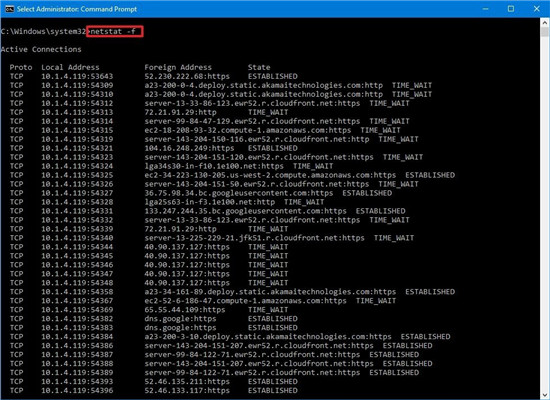Click the 'Select Administrator: Command Prompt' title text
This screenshot has height=400, width=550.
pos(77,9)
